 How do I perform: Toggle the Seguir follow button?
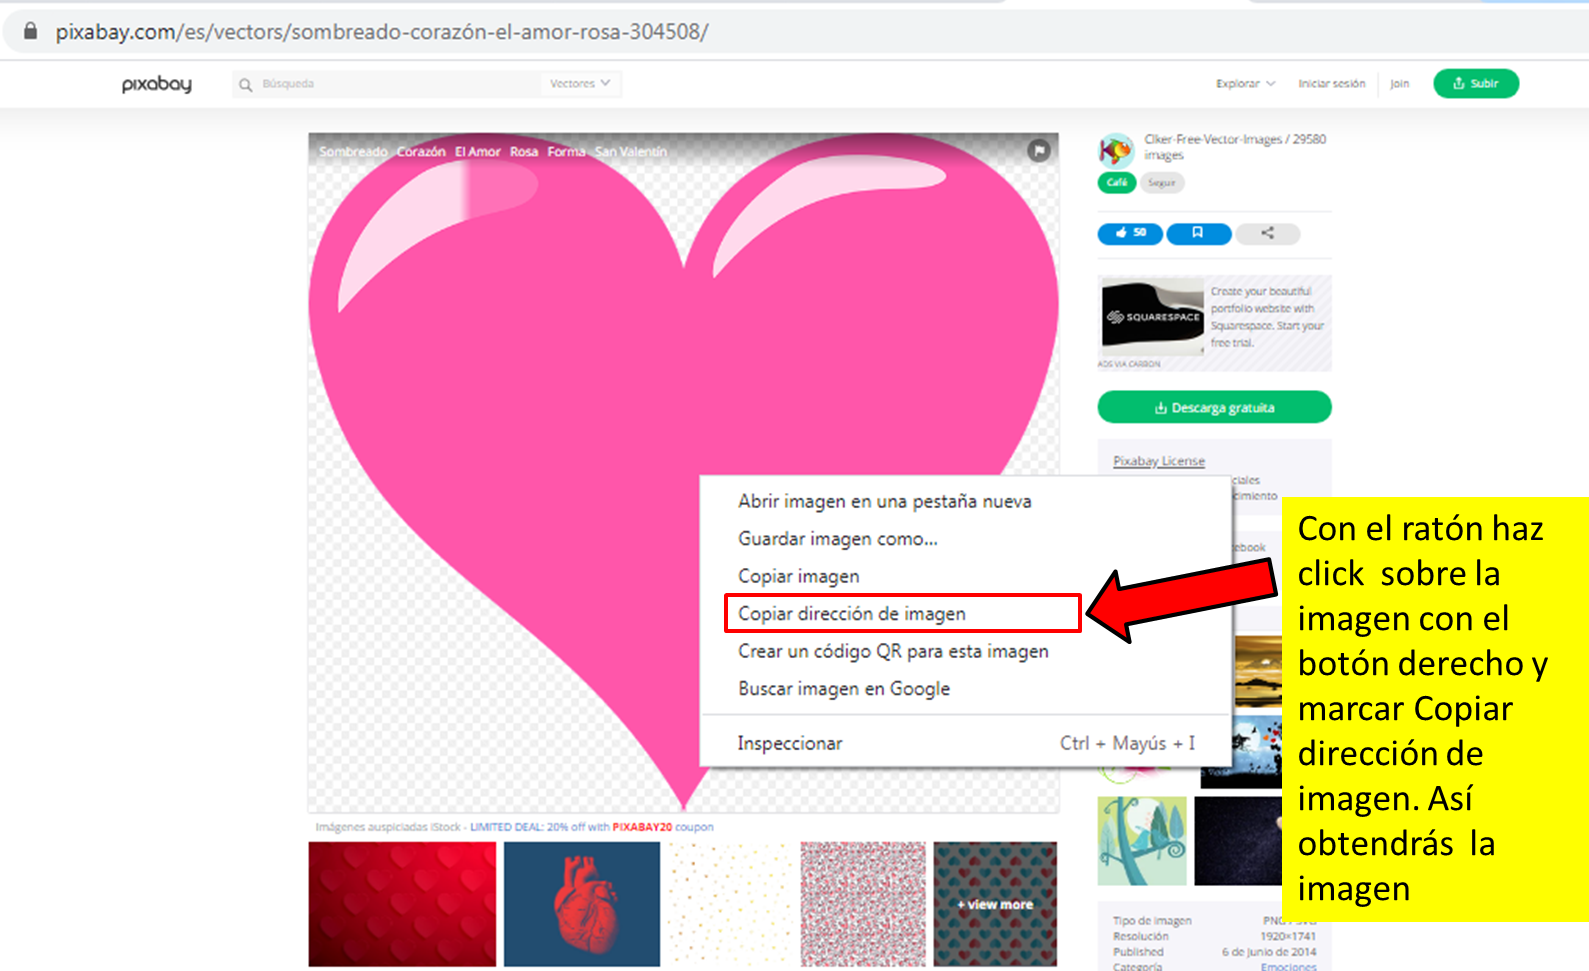[x=1162, y=182]
